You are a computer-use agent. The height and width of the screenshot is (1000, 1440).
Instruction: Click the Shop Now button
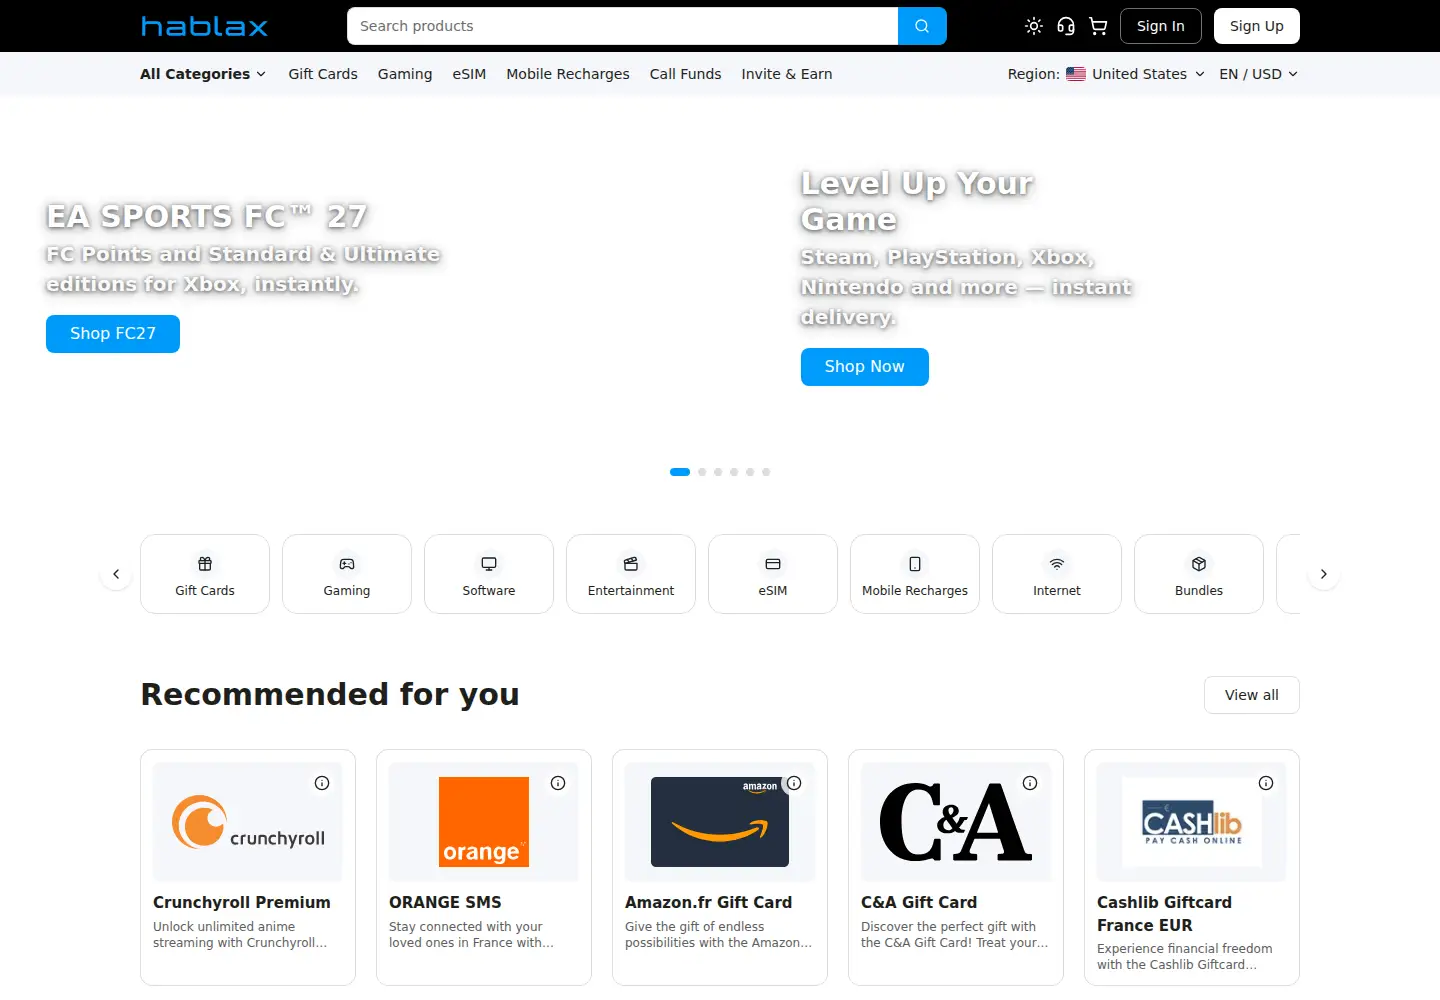pos(865,367)
